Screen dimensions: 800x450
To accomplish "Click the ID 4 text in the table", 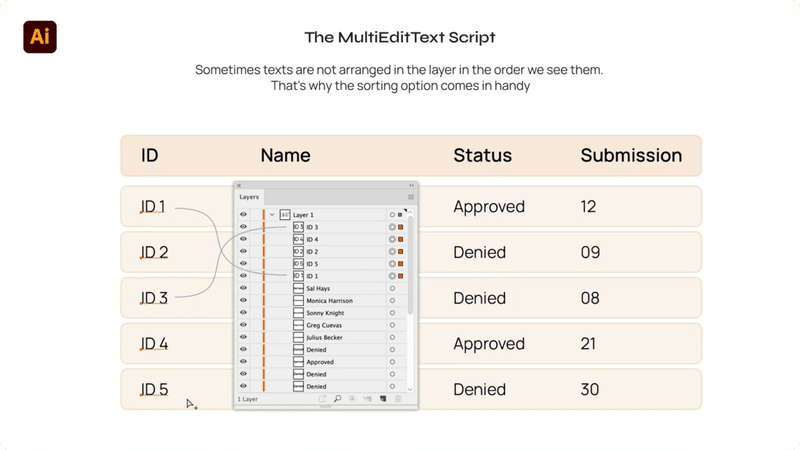I will 154,344.
